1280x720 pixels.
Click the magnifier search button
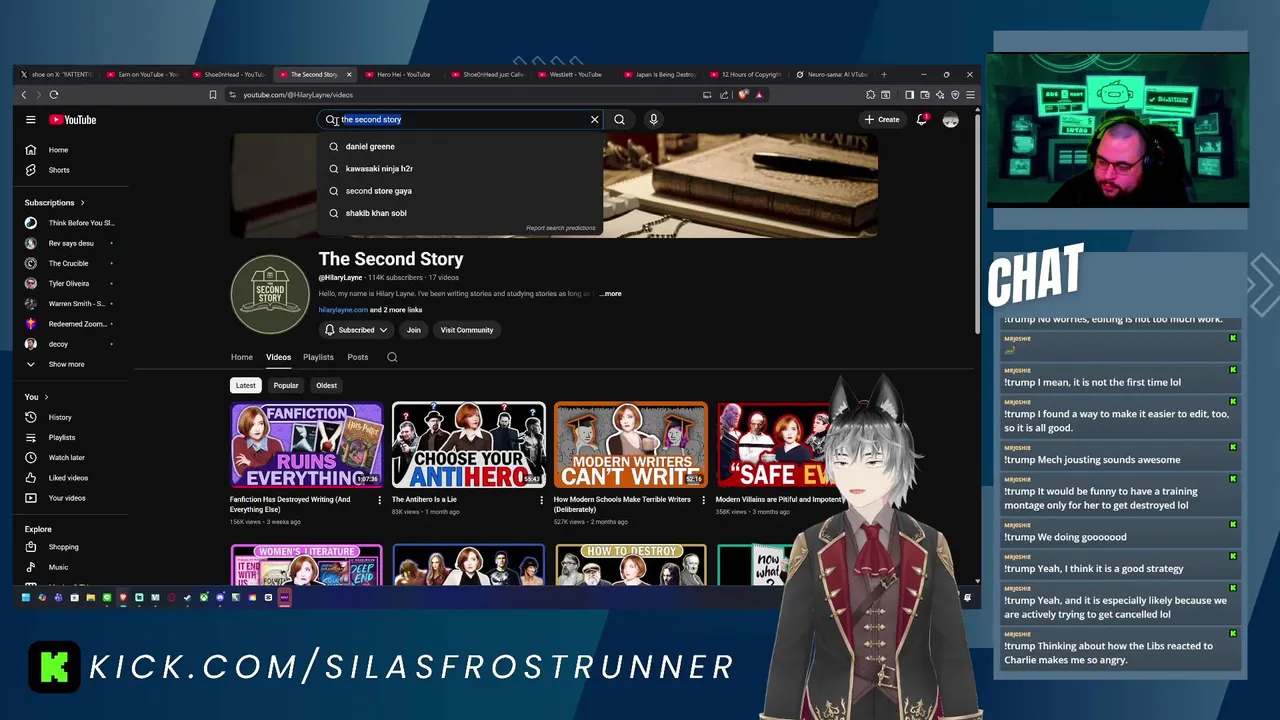[620, 120]
